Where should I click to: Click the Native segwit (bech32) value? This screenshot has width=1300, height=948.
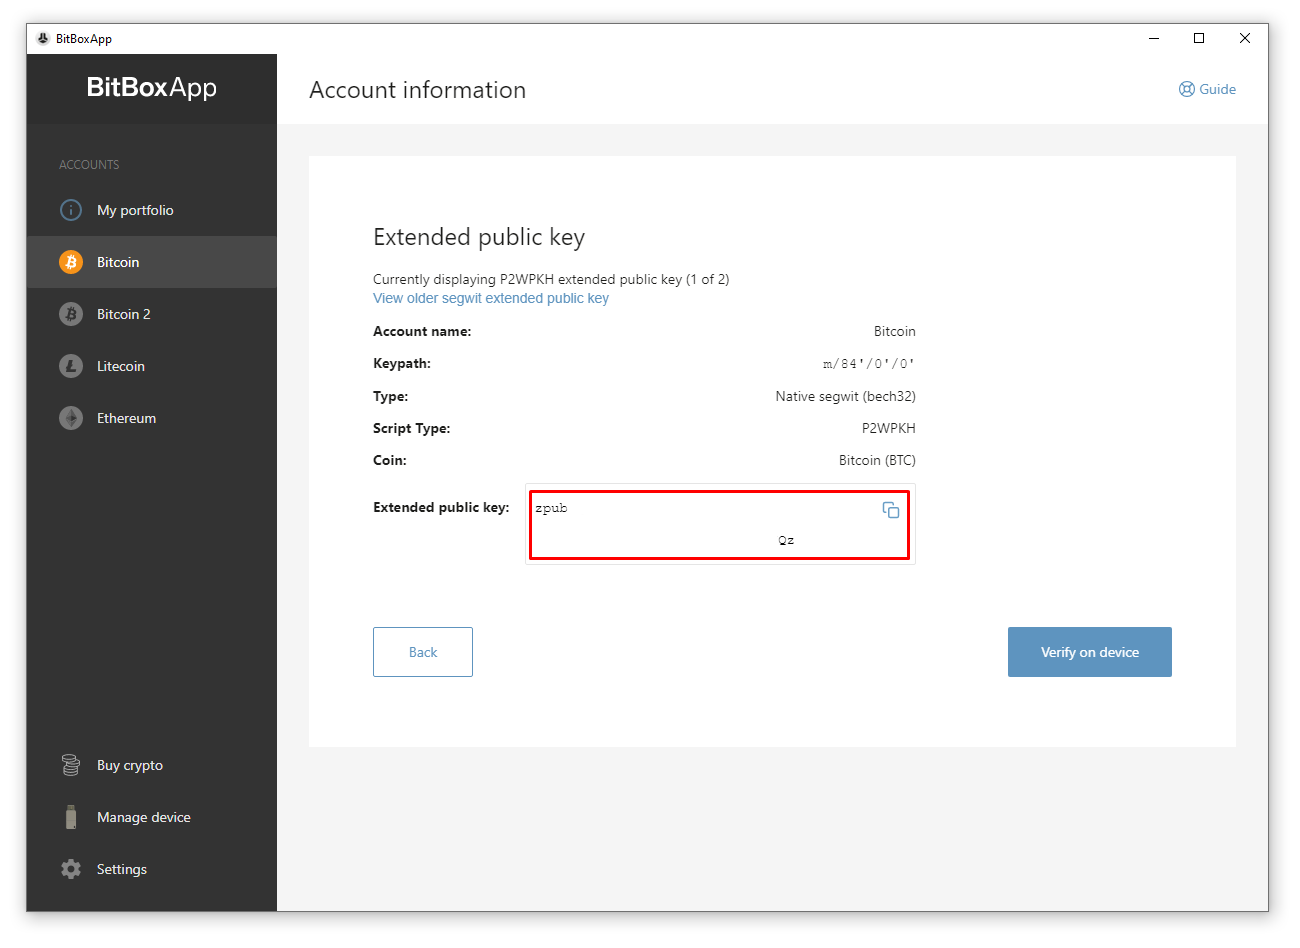846,396
